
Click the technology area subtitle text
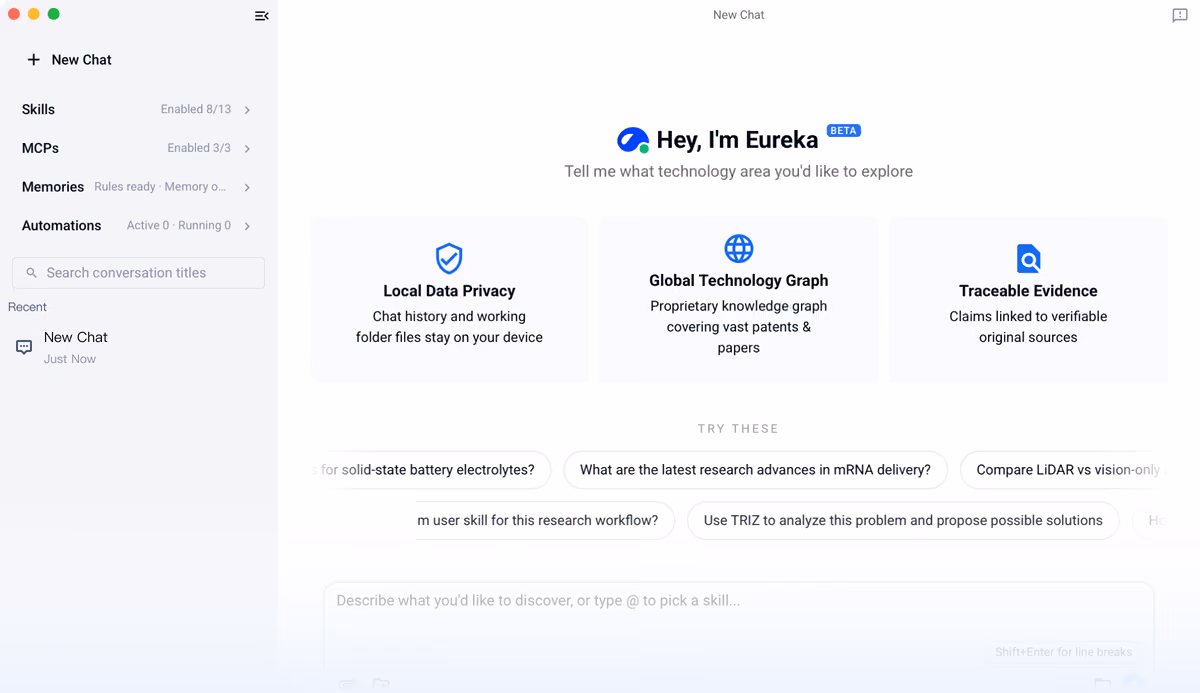click(x=738, y=172)
